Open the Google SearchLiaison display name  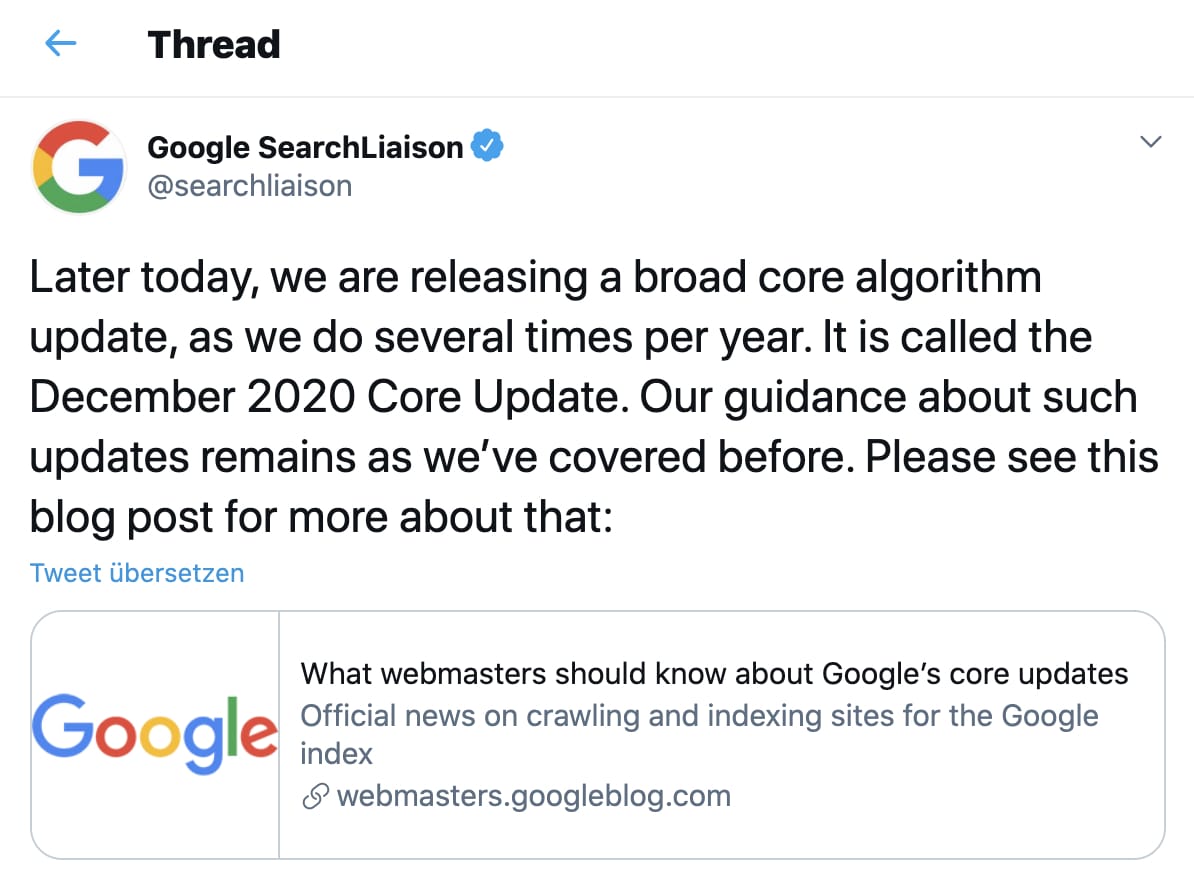pyautogui.click(x=305, y=147)
